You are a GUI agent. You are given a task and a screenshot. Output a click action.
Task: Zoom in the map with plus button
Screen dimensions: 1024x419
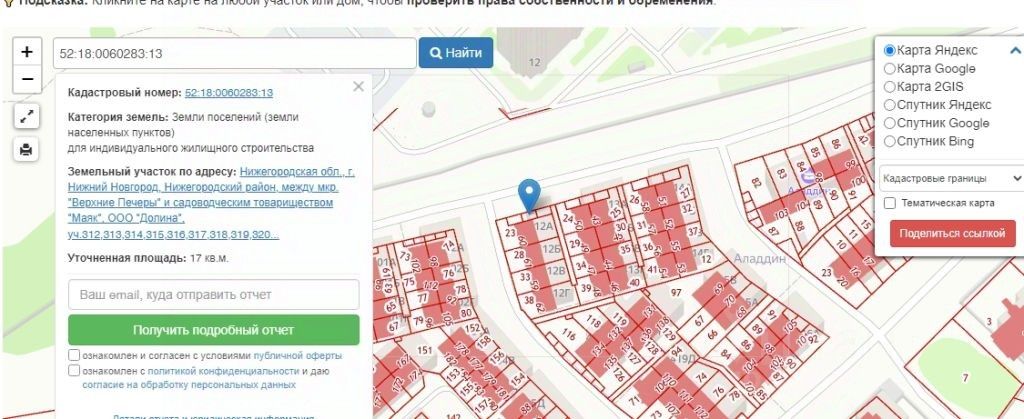coord(27,52)
